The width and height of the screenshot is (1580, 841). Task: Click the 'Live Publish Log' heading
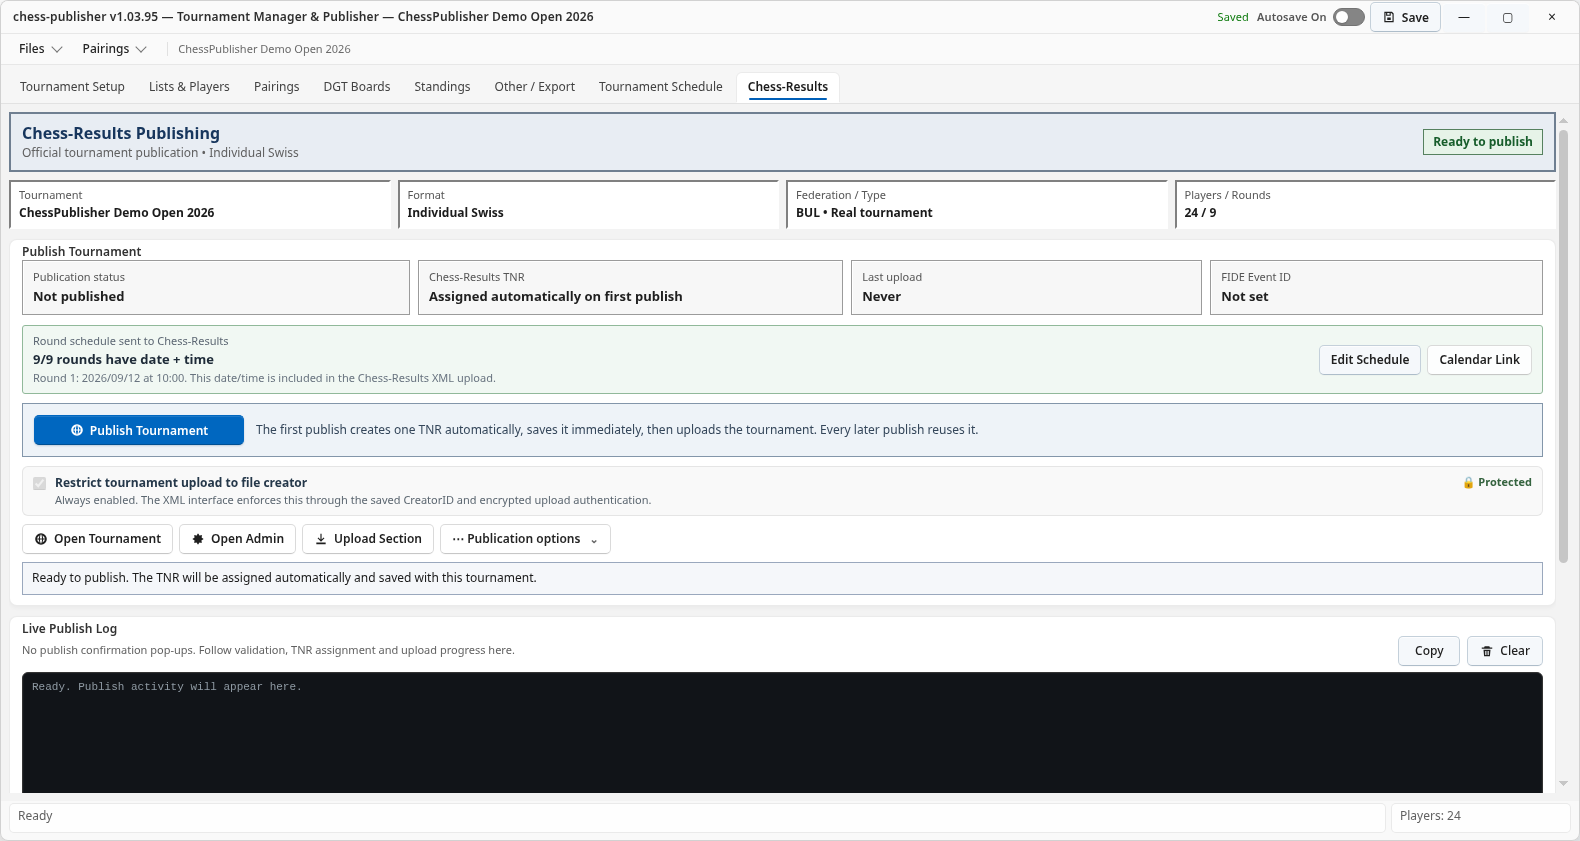(69, 629)
